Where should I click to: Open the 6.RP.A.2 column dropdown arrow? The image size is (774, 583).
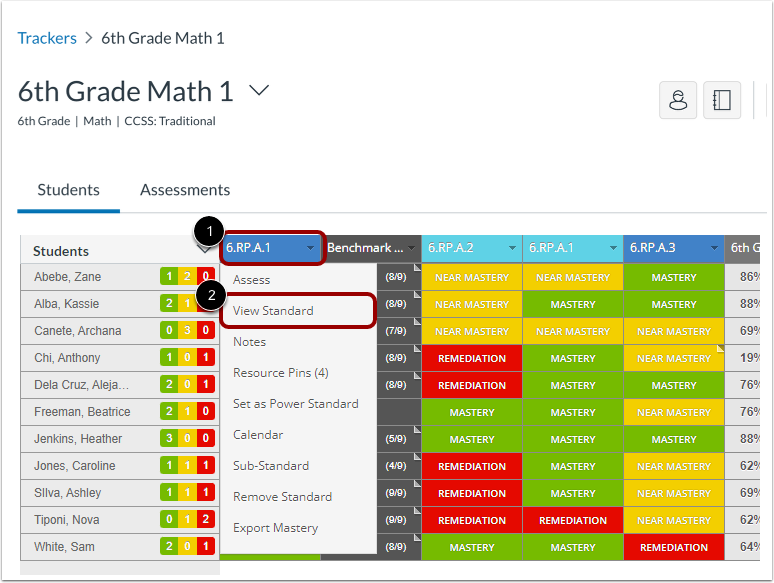512,248
